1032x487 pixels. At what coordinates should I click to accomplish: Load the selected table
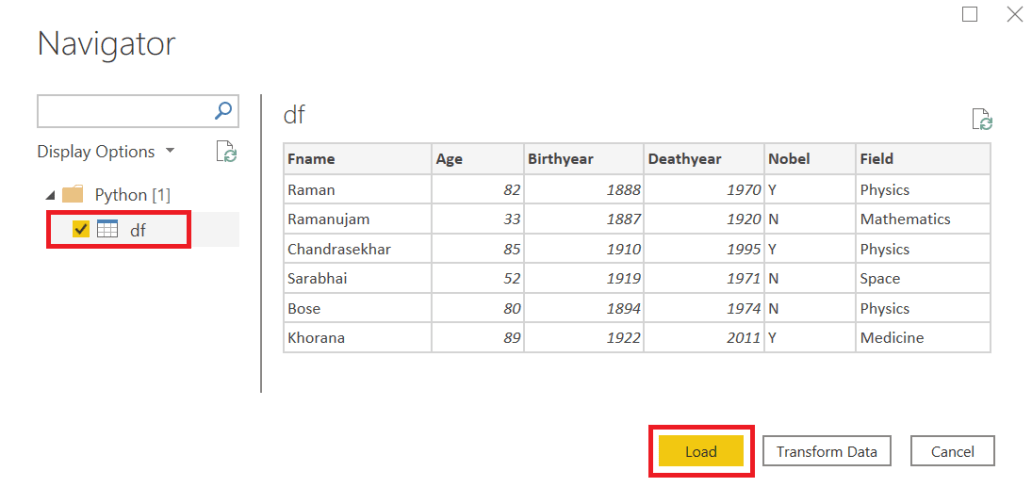tap(701, 452)
